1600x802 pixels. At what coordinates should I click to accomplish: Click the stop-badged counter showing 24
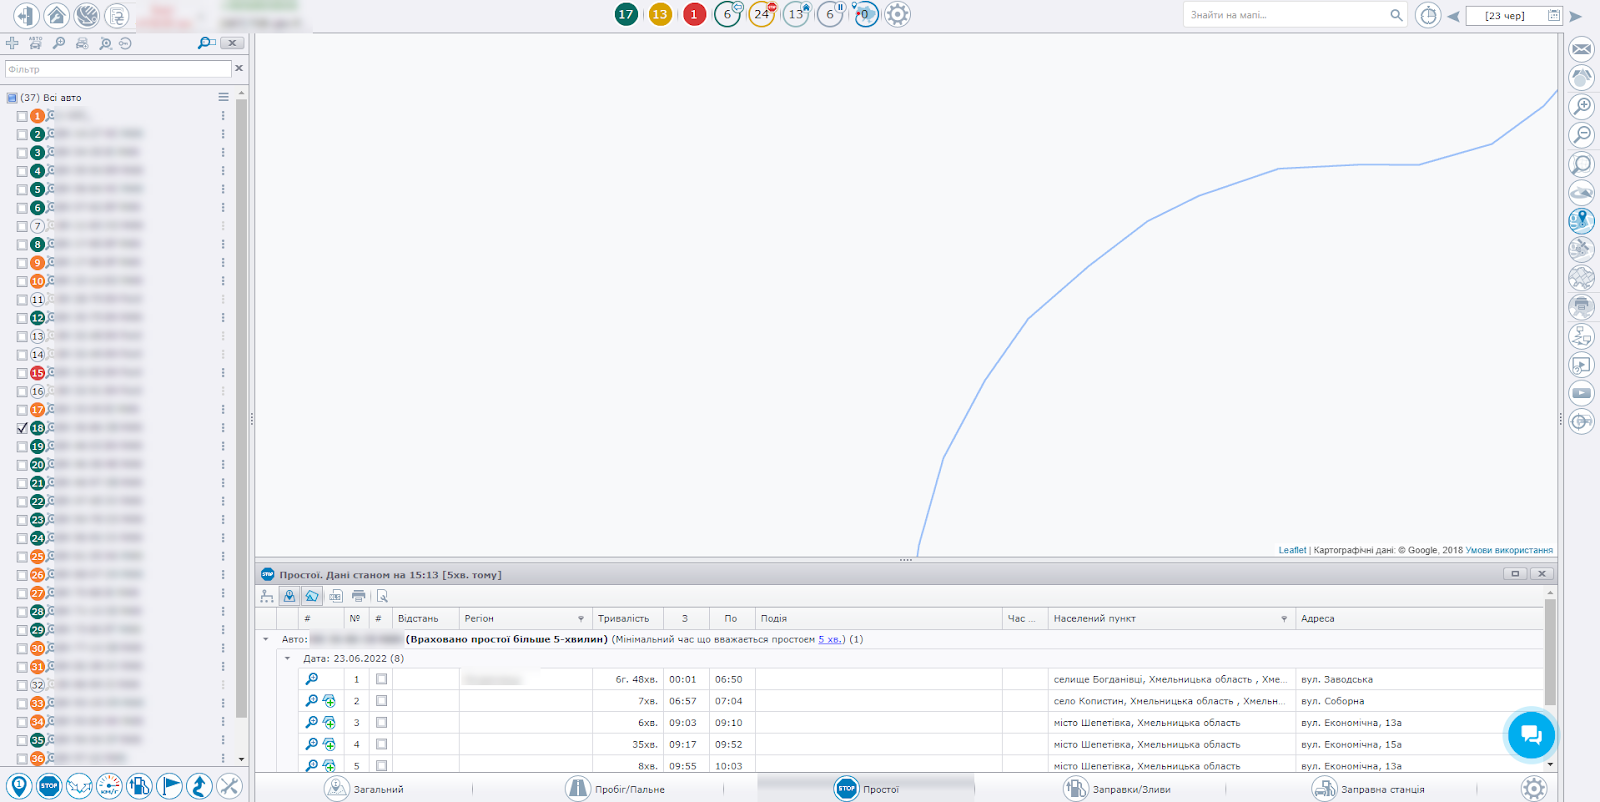762,14
